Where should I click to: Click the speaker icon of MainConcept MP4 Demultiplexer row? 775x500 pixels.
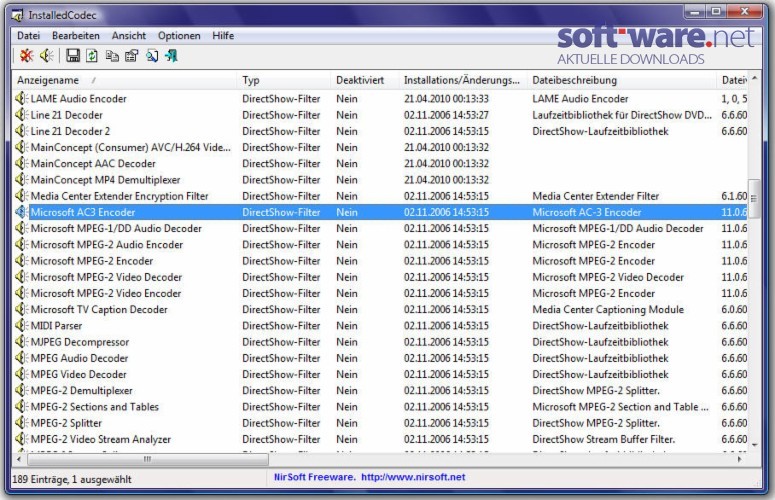pyautogui.click(x=21, y=180)
